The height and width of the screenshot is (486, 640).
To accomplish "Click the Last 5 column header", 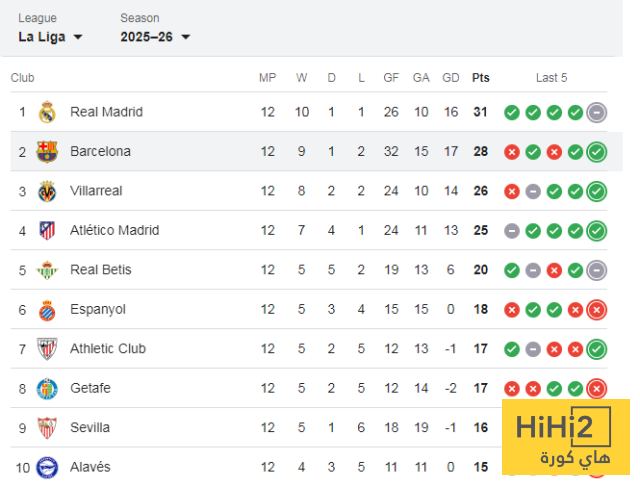I will (x=551, y=78).
